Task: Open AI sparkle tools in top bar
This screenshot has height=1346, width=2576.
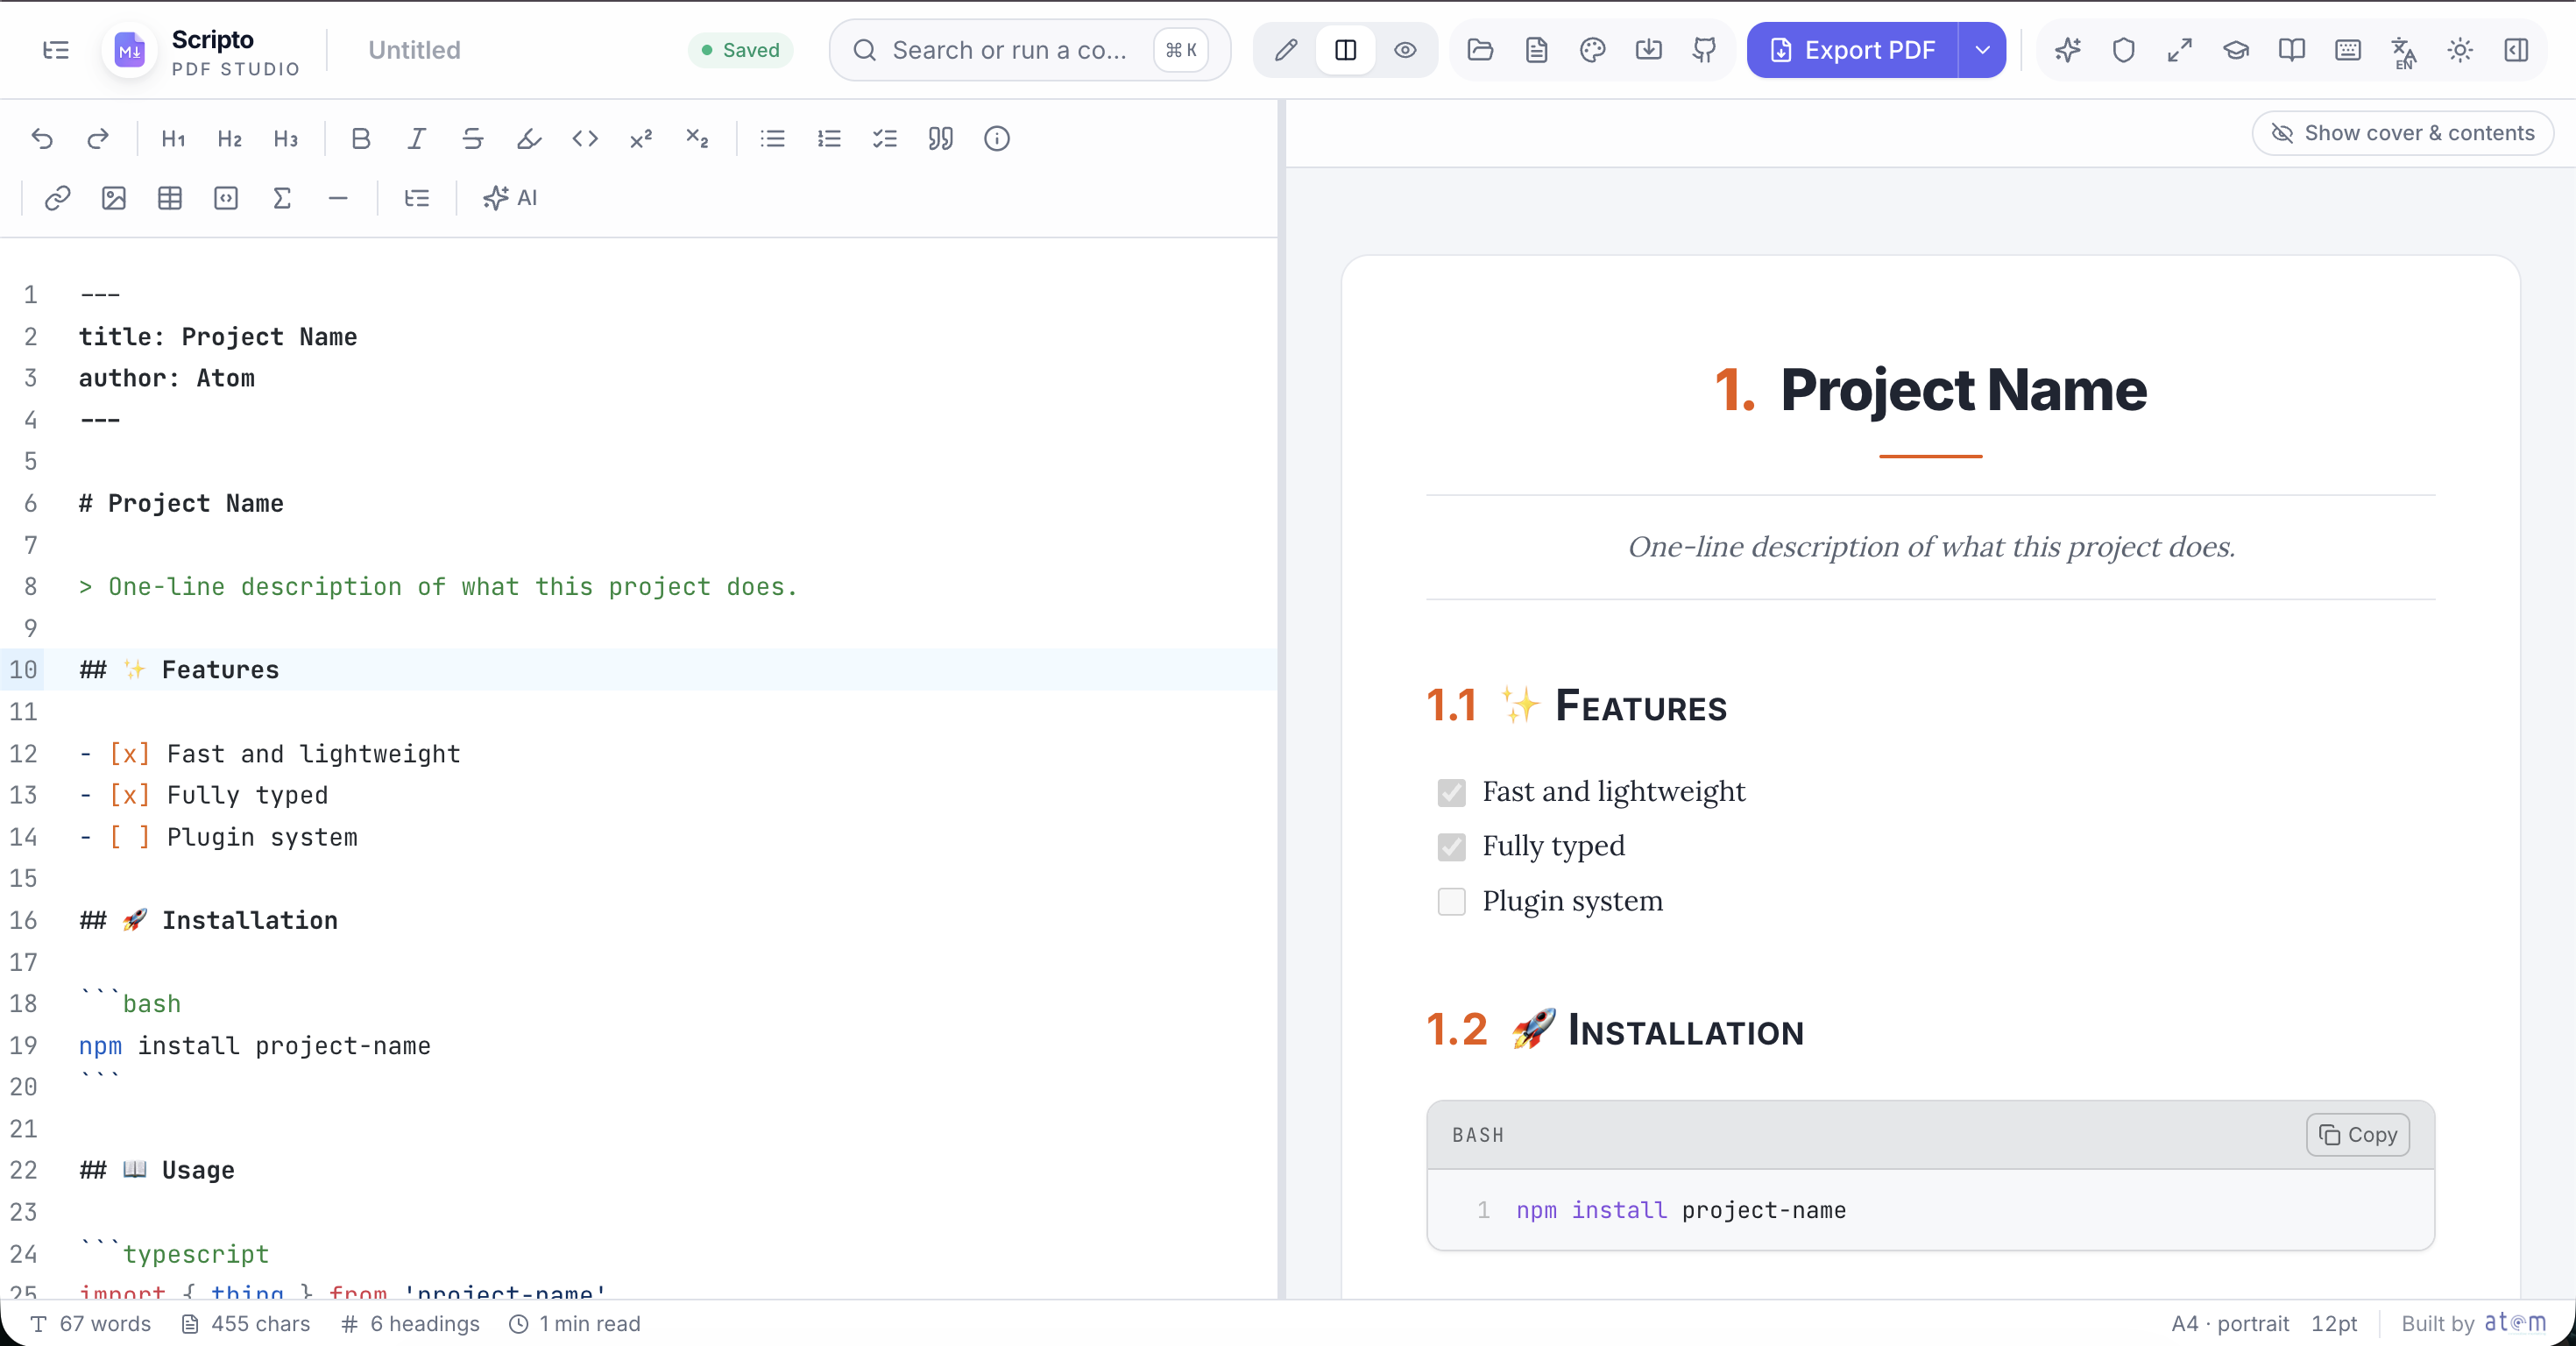Action: tap(2068, 50)
